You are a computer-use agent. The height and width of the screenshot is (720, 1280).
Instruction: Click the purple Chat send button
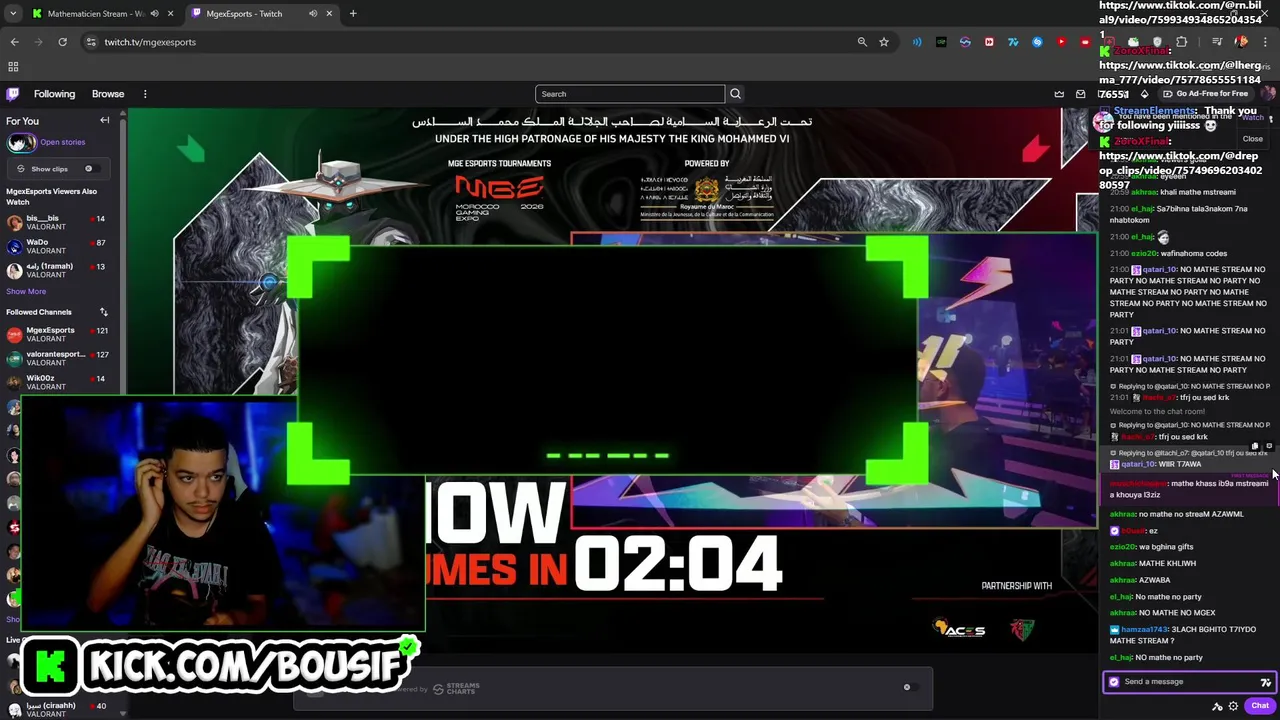click(1260, 706)
